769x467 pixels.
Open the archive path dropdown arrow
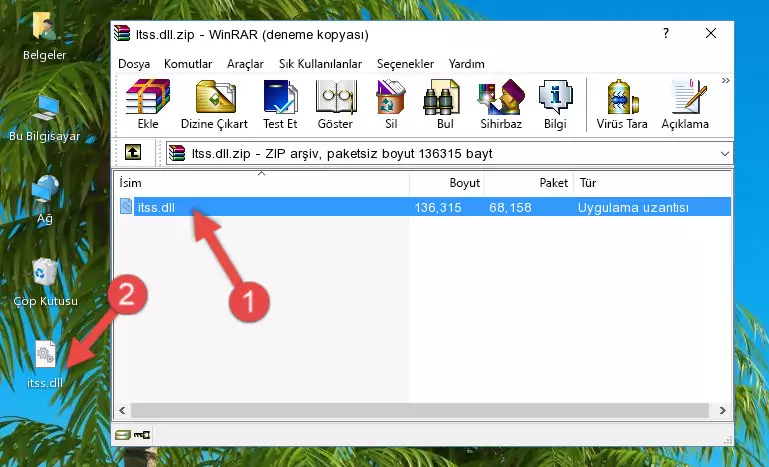[724, 154]
